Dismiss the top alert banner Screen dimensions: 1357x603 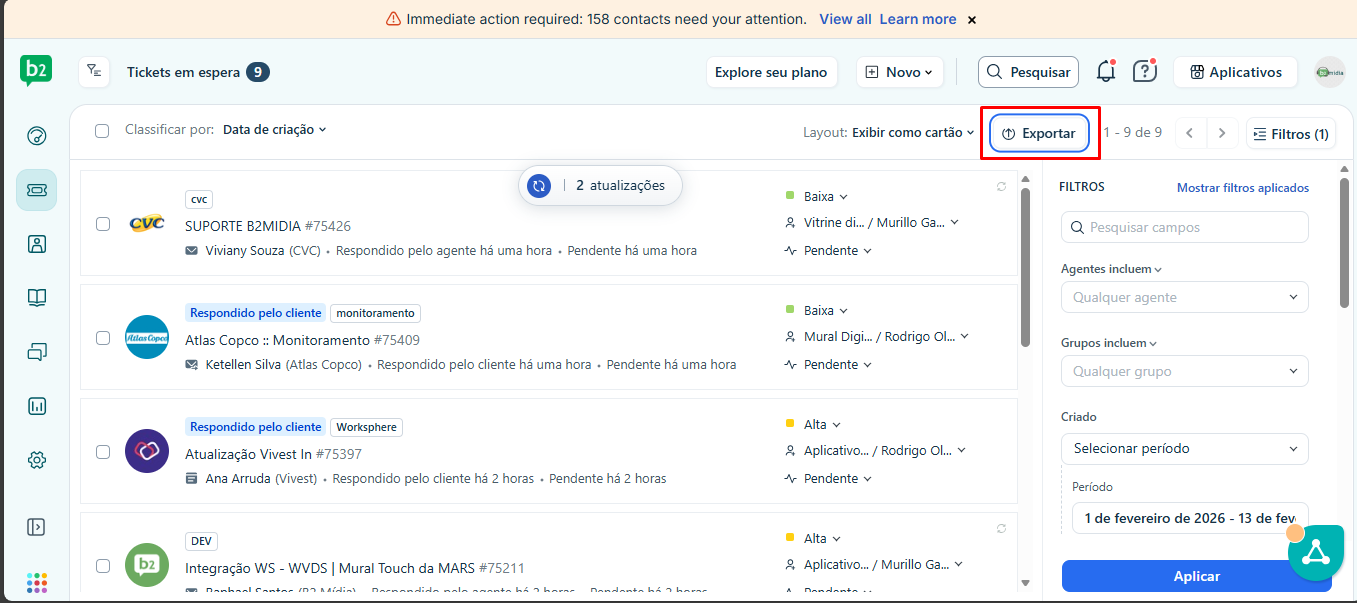972,19
